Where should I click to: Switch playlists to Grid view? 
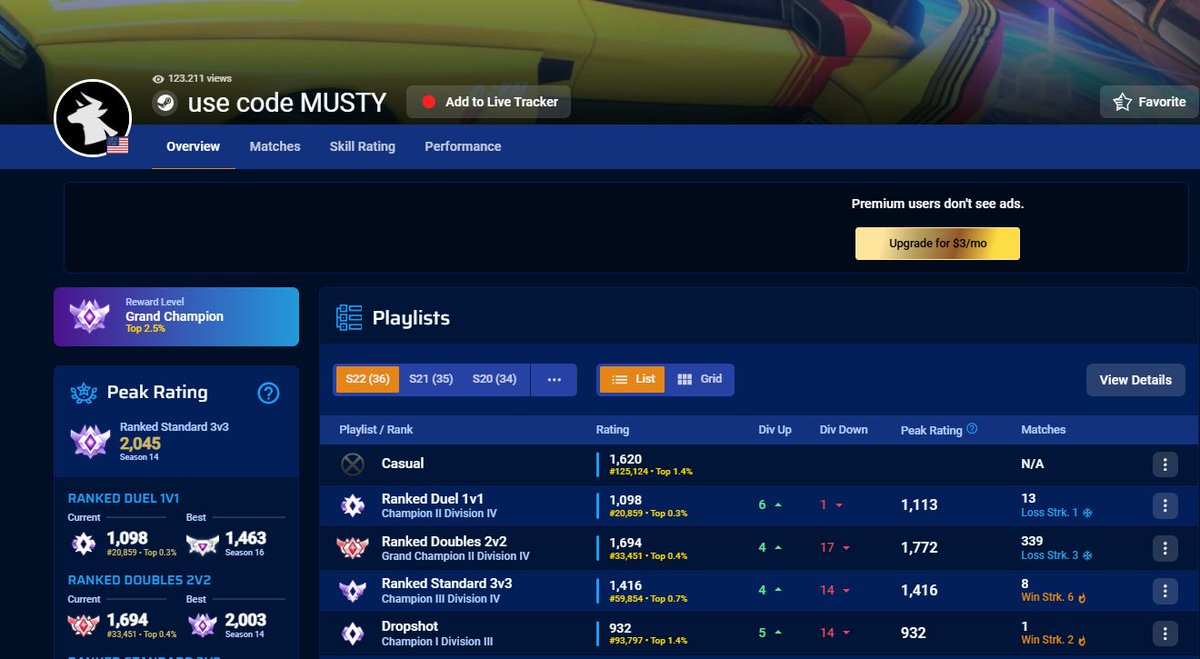pyautogui.click(x=699, y=380)
